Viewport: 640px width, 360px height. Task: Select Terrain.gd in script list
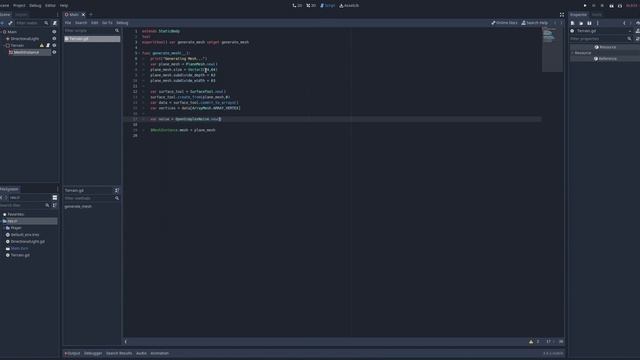pos(92,39)
